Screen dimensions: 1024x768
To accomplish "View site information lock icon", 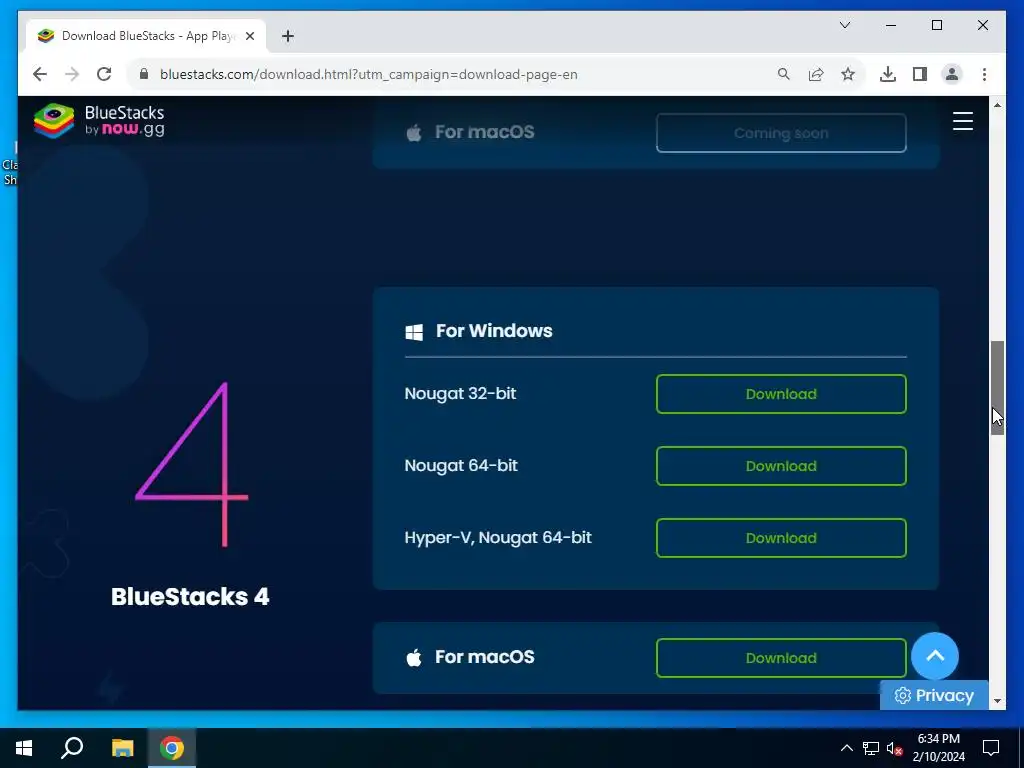I will click(144, 74).
